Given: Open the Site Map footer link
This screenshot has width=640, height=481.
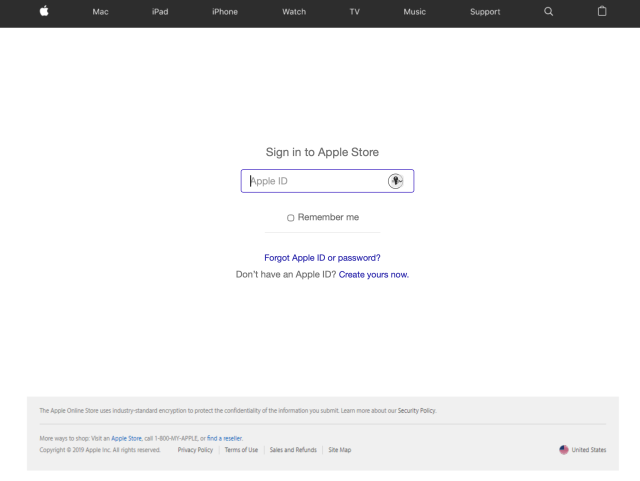Looking at the screenshot, I should pos(340,450).
